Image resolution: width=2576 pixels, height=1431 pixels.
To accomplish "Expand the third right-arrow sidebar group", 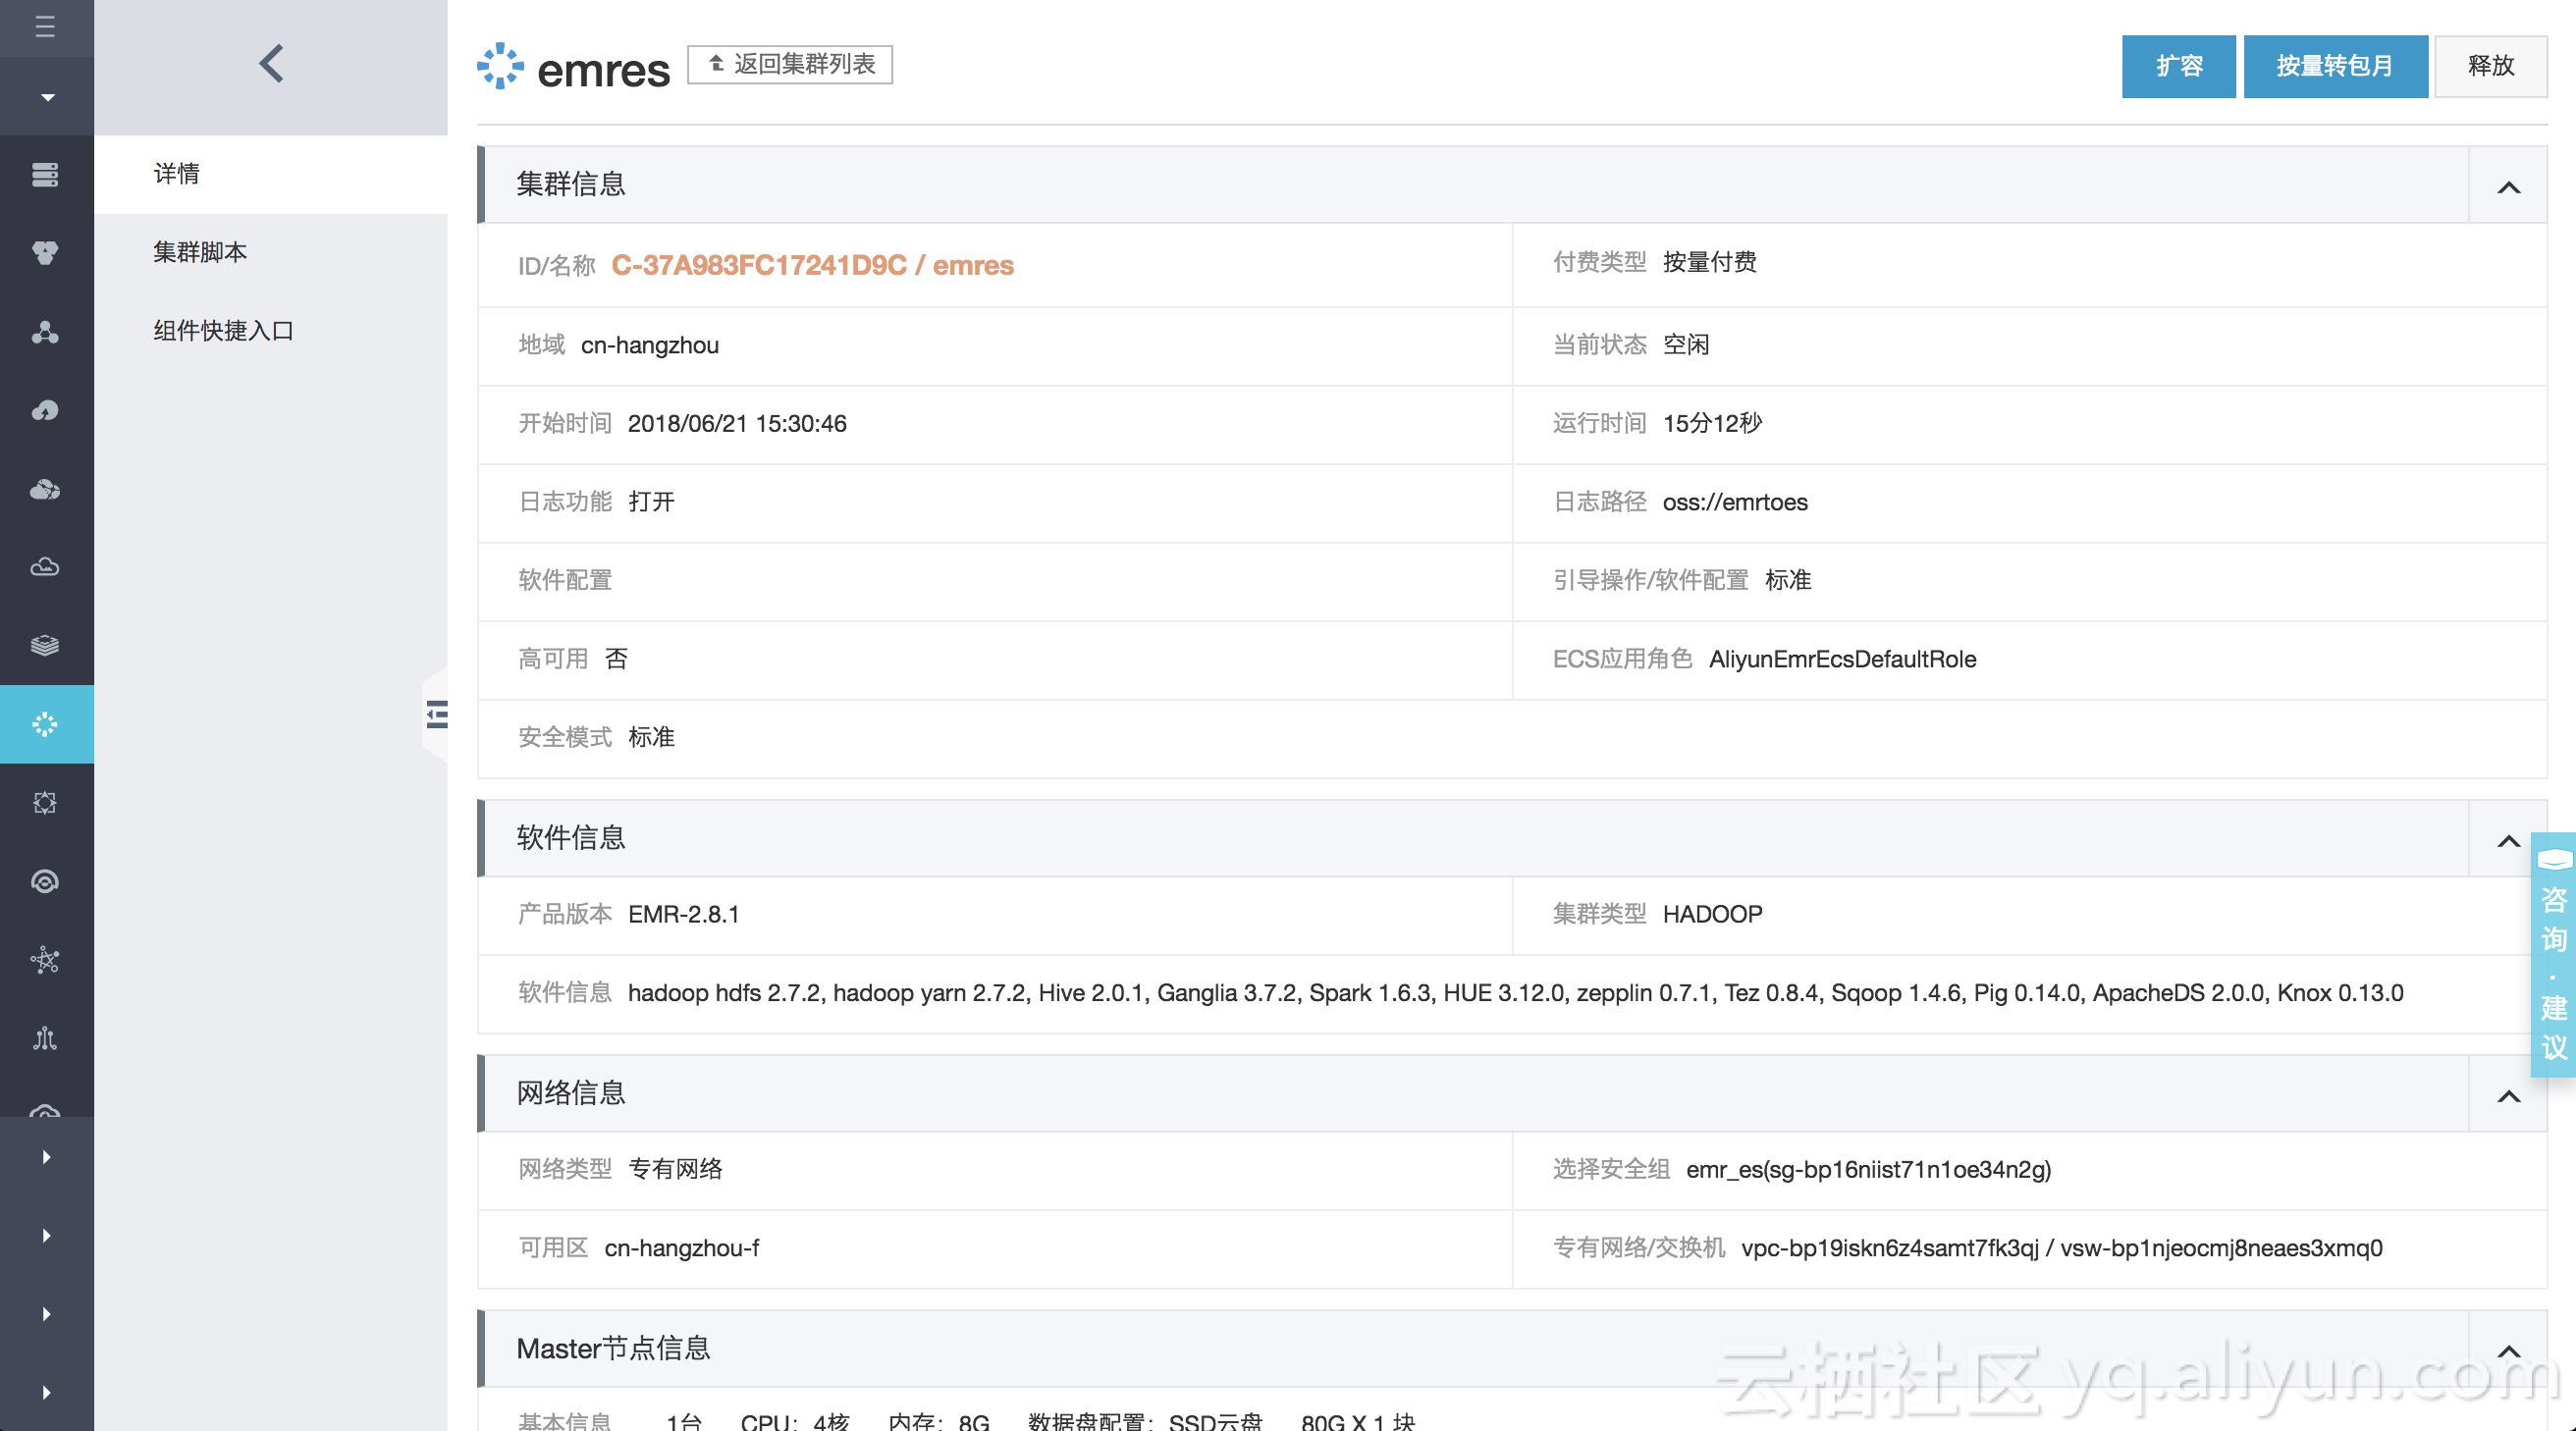I will [x=46, y=1314].
